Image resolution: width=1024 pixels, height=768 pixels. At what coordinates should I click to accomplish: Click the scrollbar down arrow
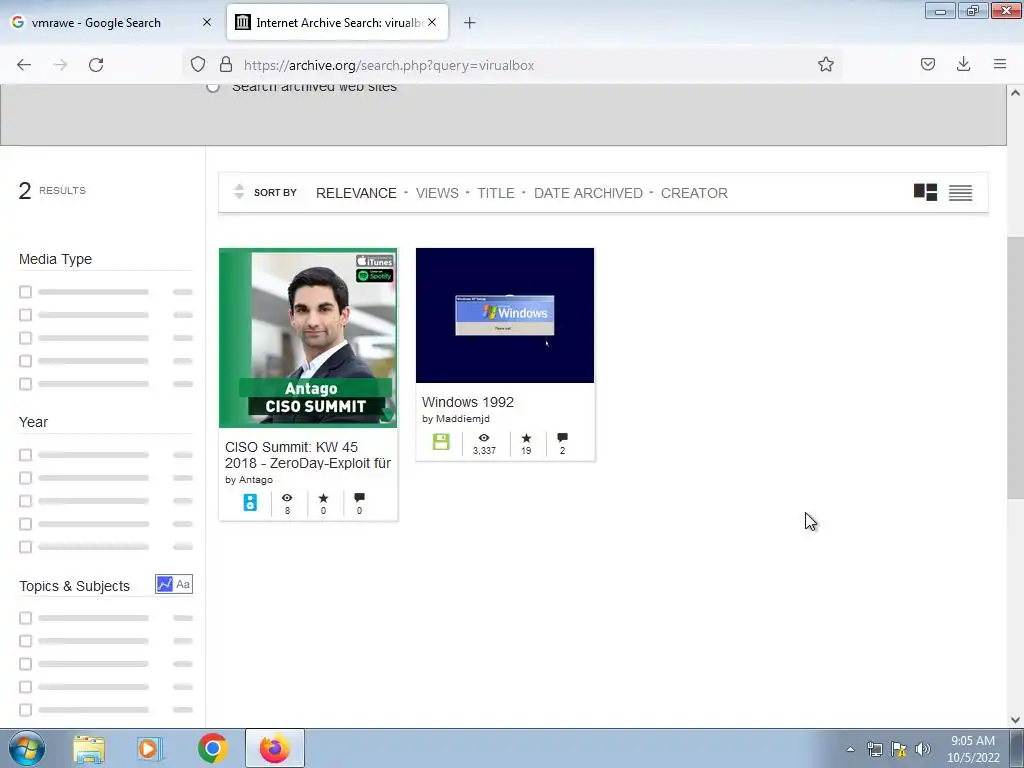point(1015,720)
